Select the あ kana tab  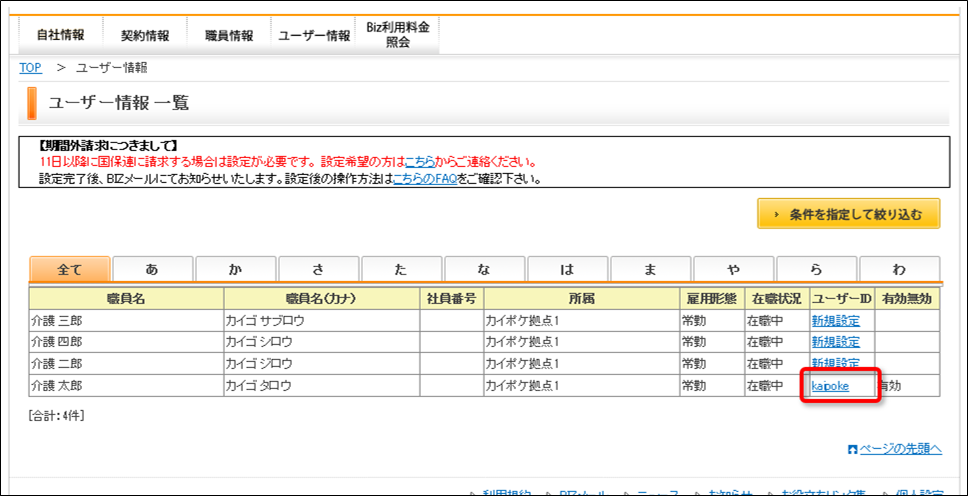coord(152,270)
